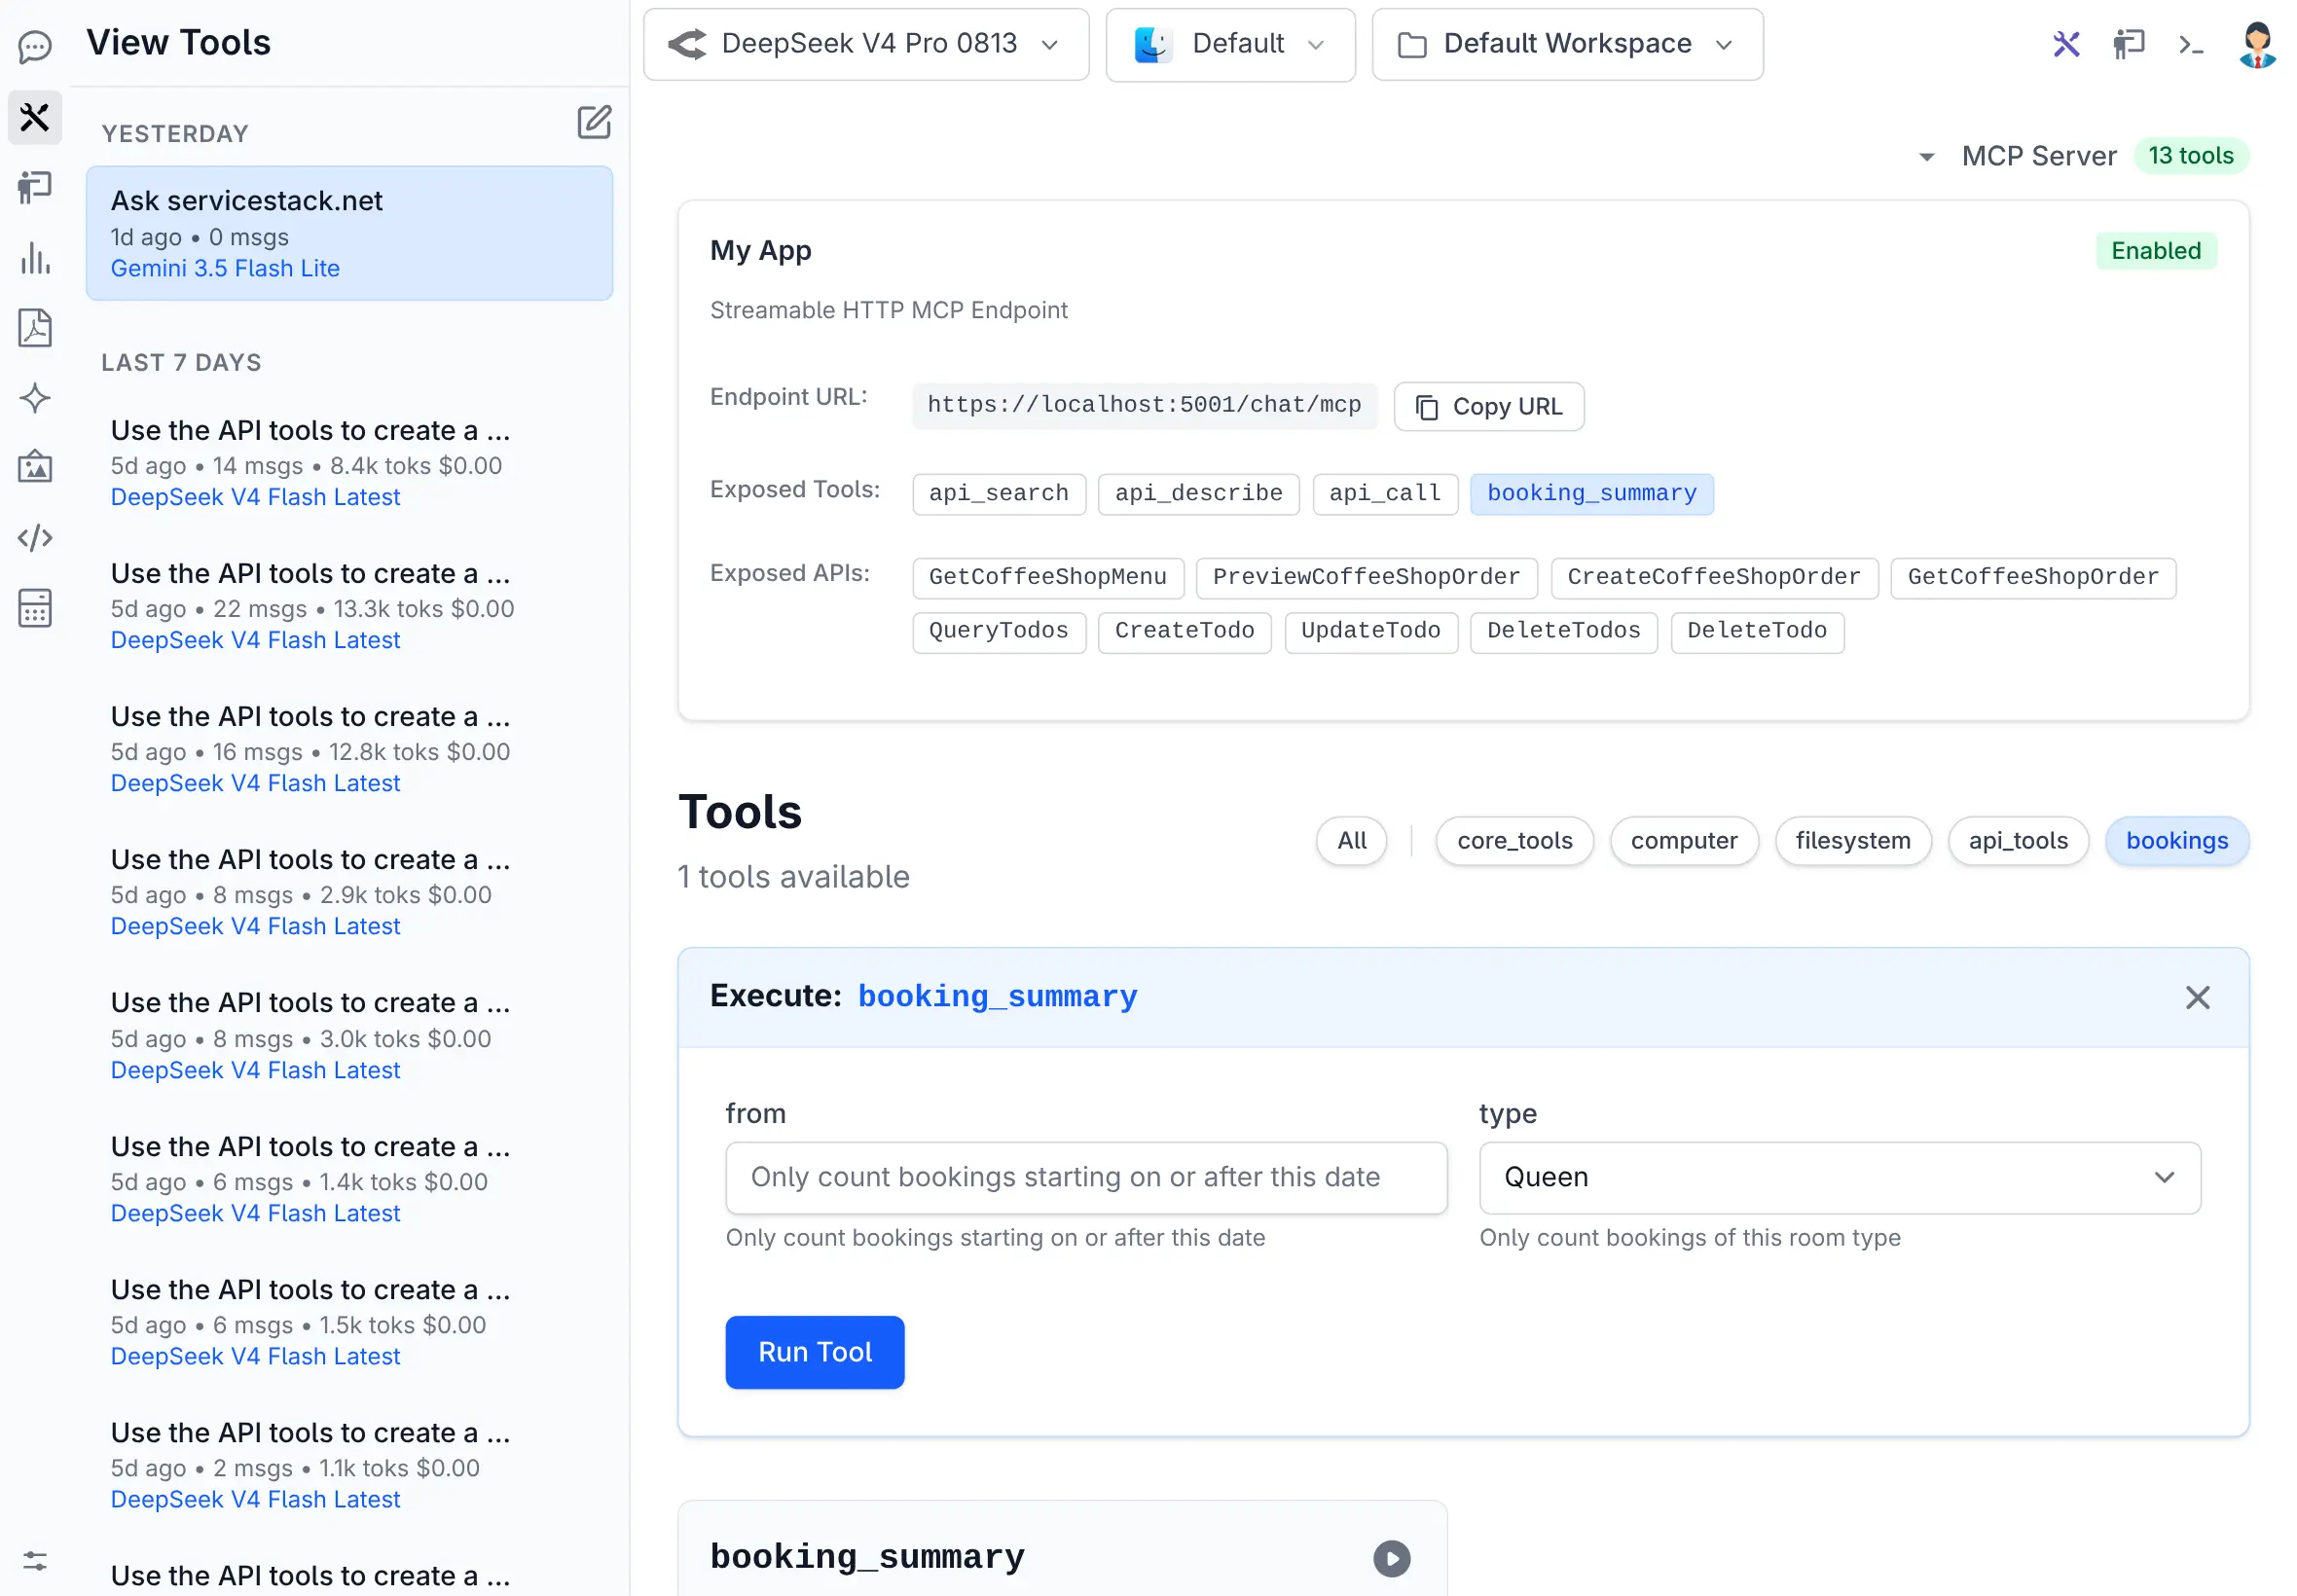Select the tools icon in left sidebar

click(x=35, y=118)
